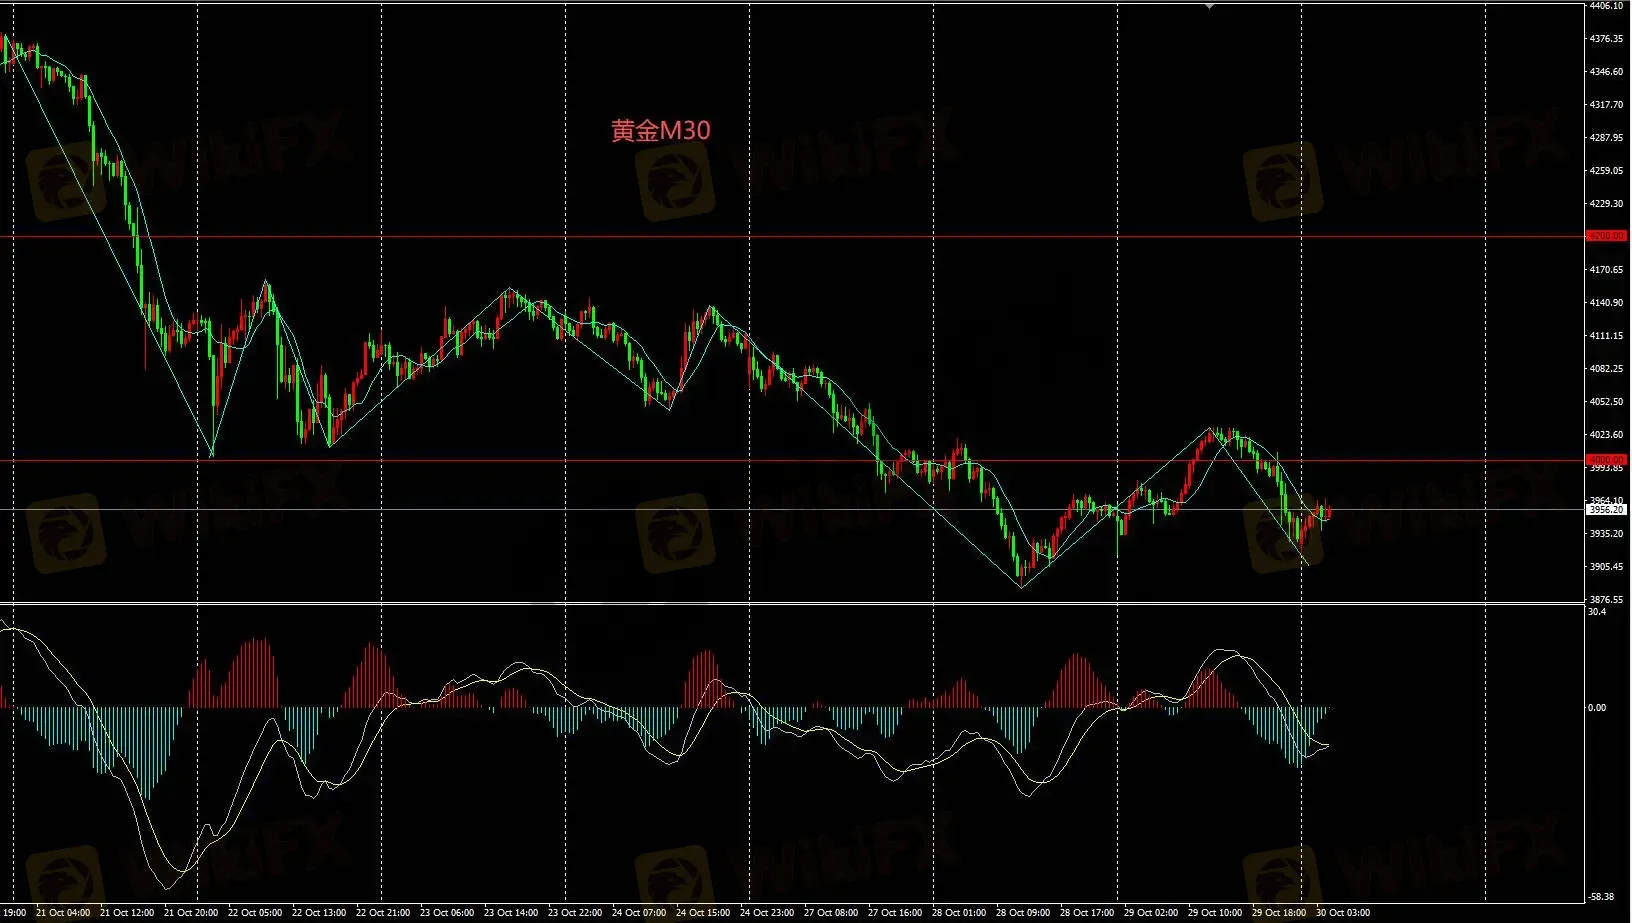Select the red 4000.00 horizontal line price tag

[x=1606, y=460]
